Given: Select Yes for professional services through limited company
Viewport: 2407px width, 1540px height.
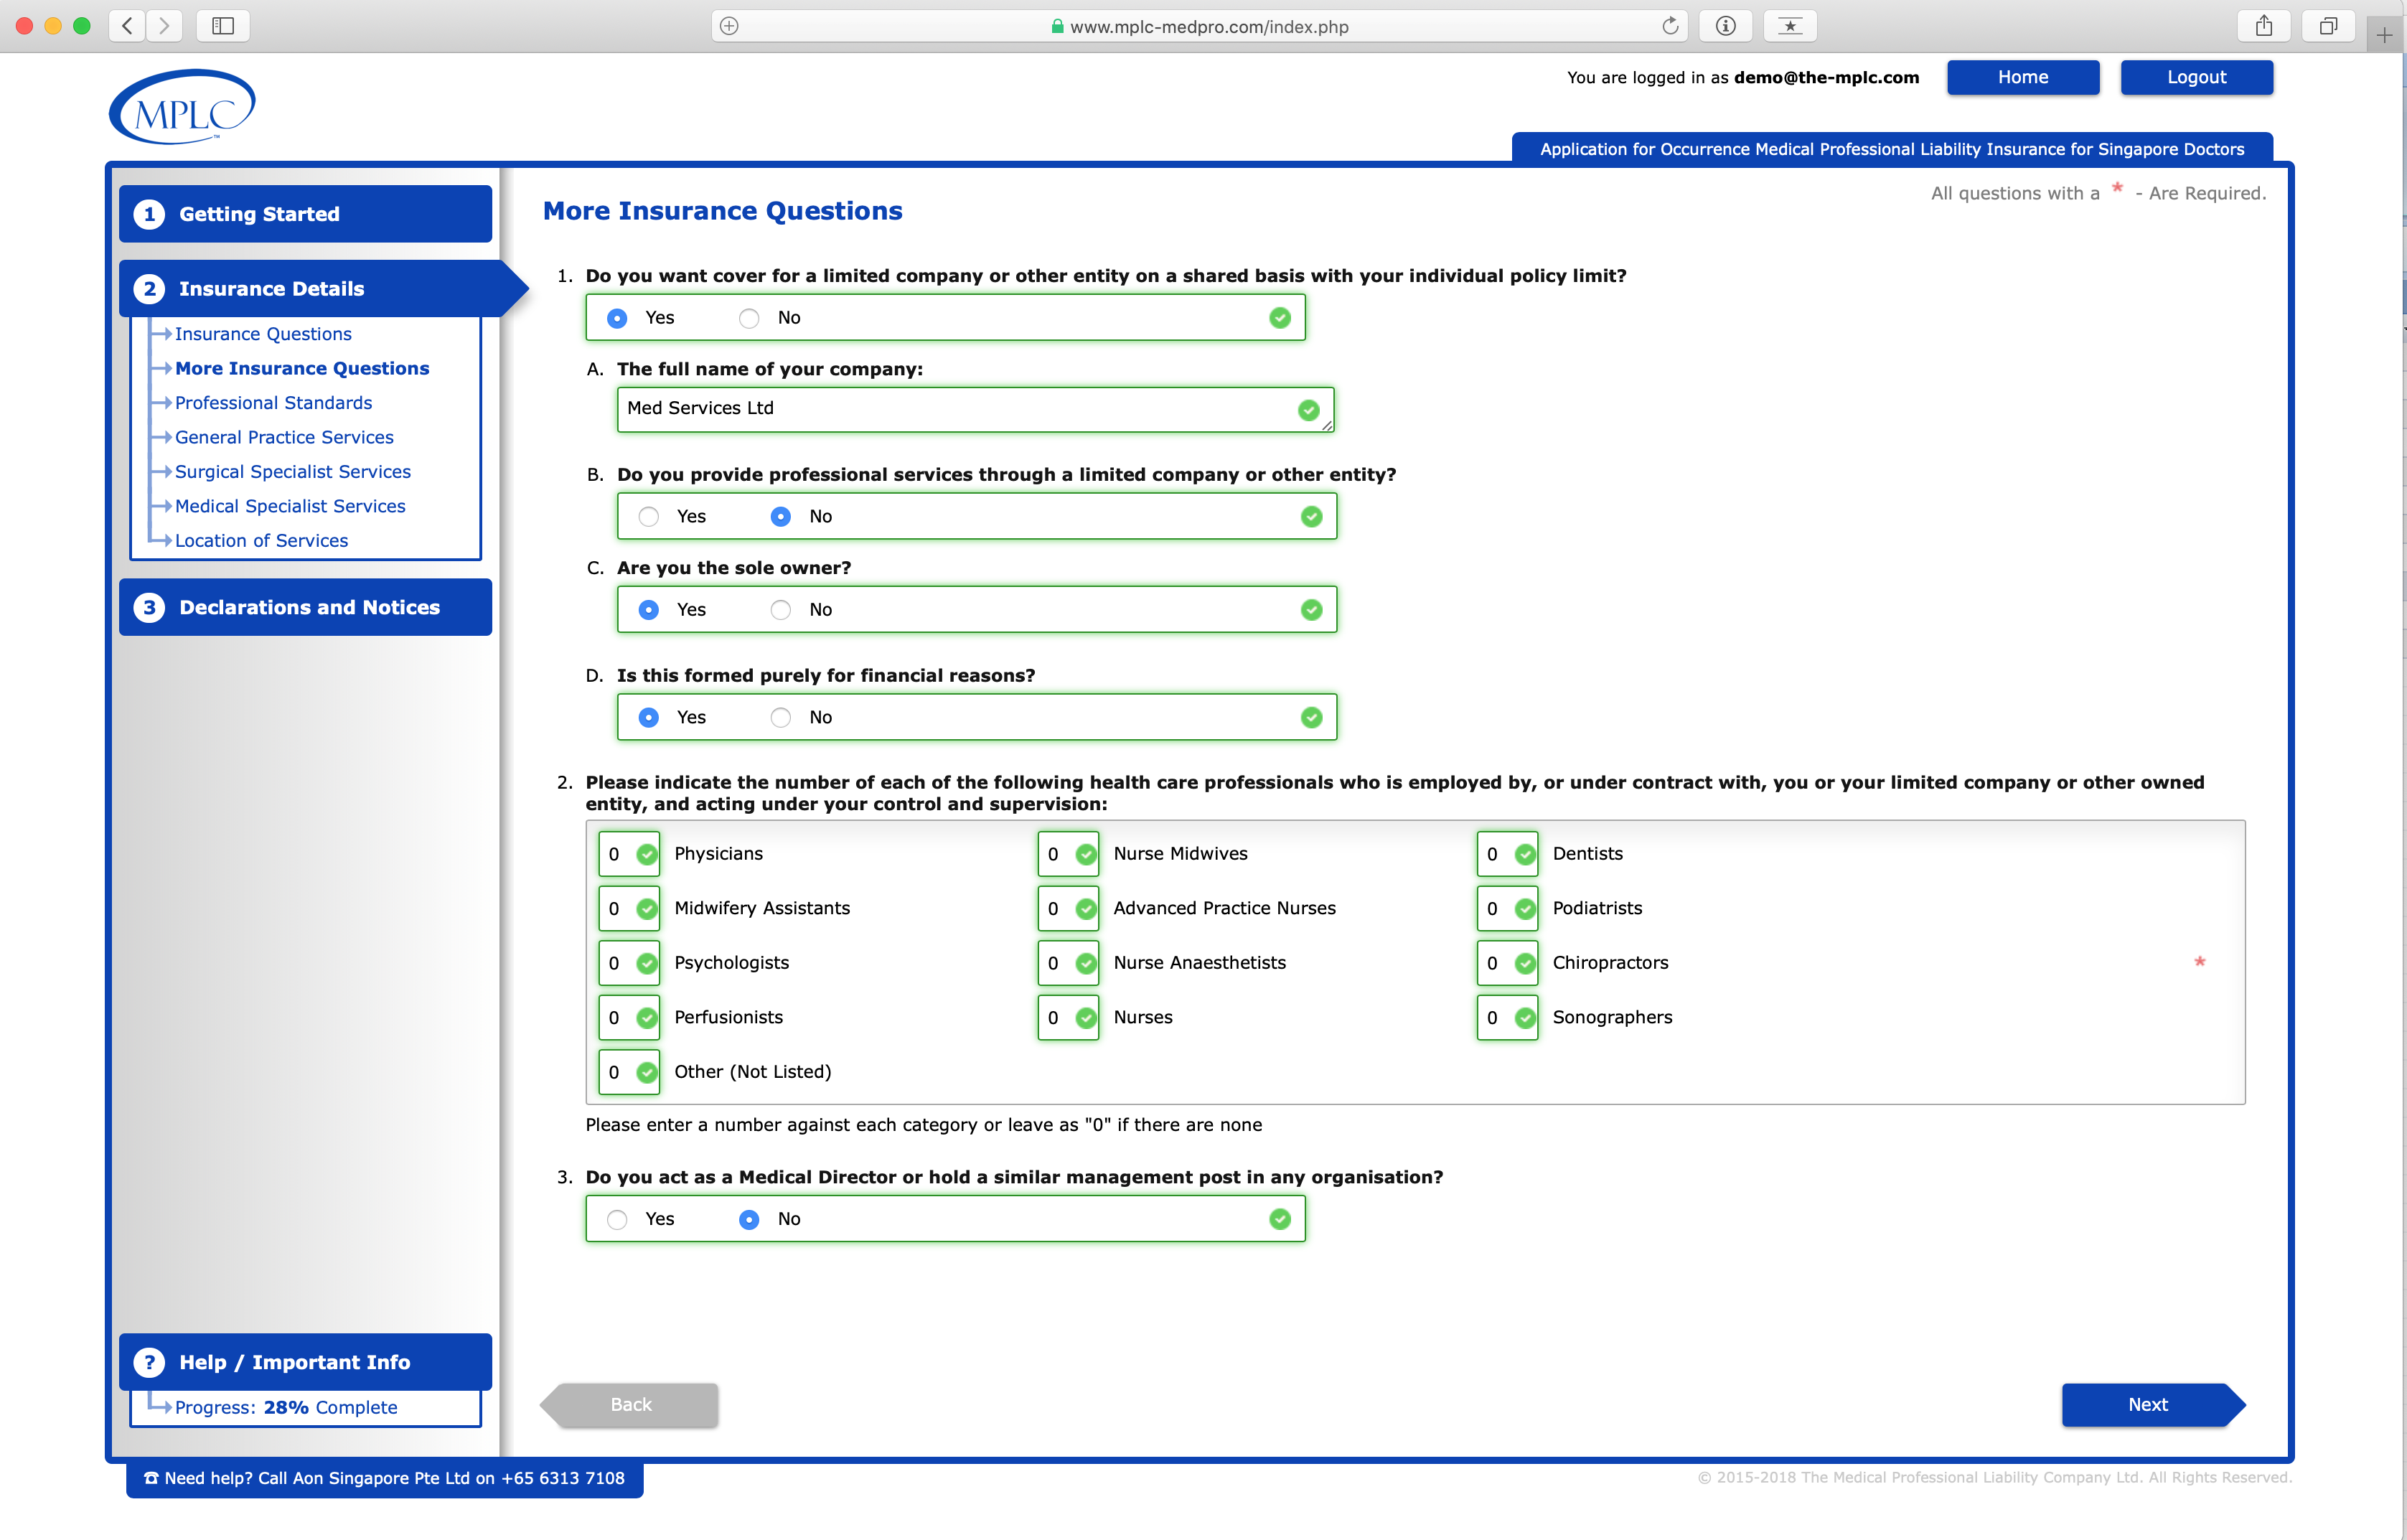Looking at the screenshot, I should 649,516.
